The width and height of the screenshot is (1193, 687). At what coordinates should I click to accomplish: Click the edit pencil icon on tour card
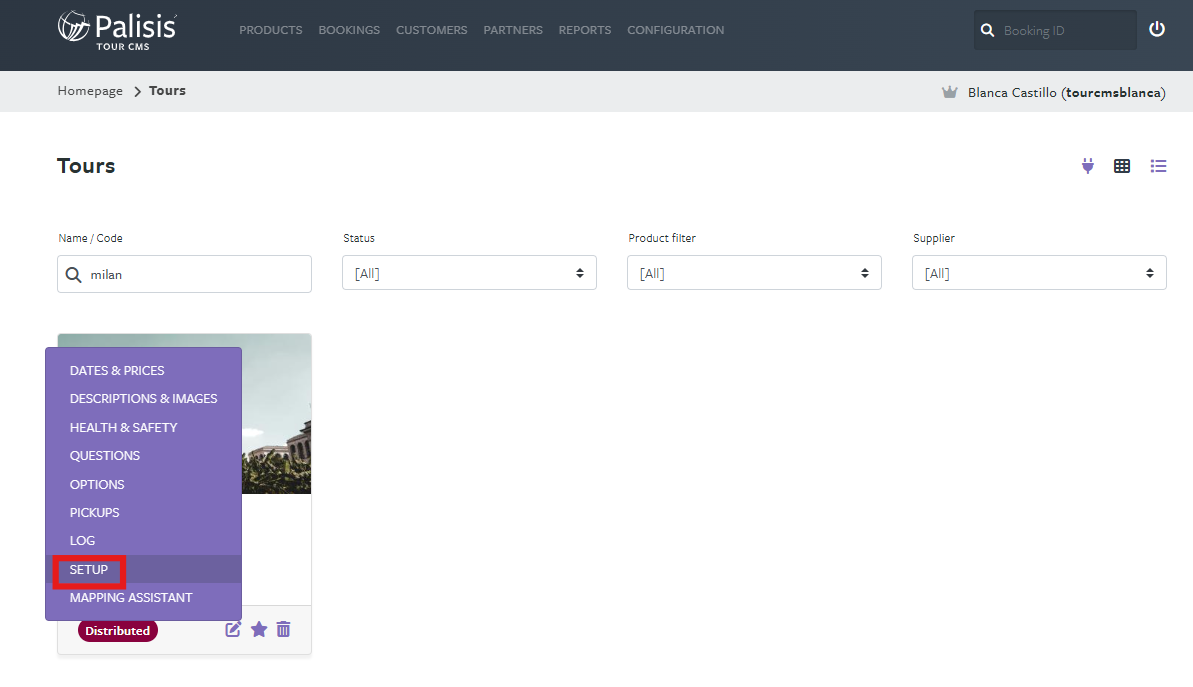click(x=233, y=629)
